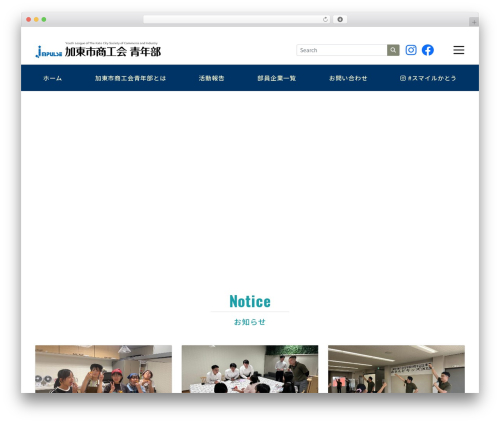The width and height of the screenshot is (500, 423).
Task: Open the Facebook page icon
Action: [428, 50]
